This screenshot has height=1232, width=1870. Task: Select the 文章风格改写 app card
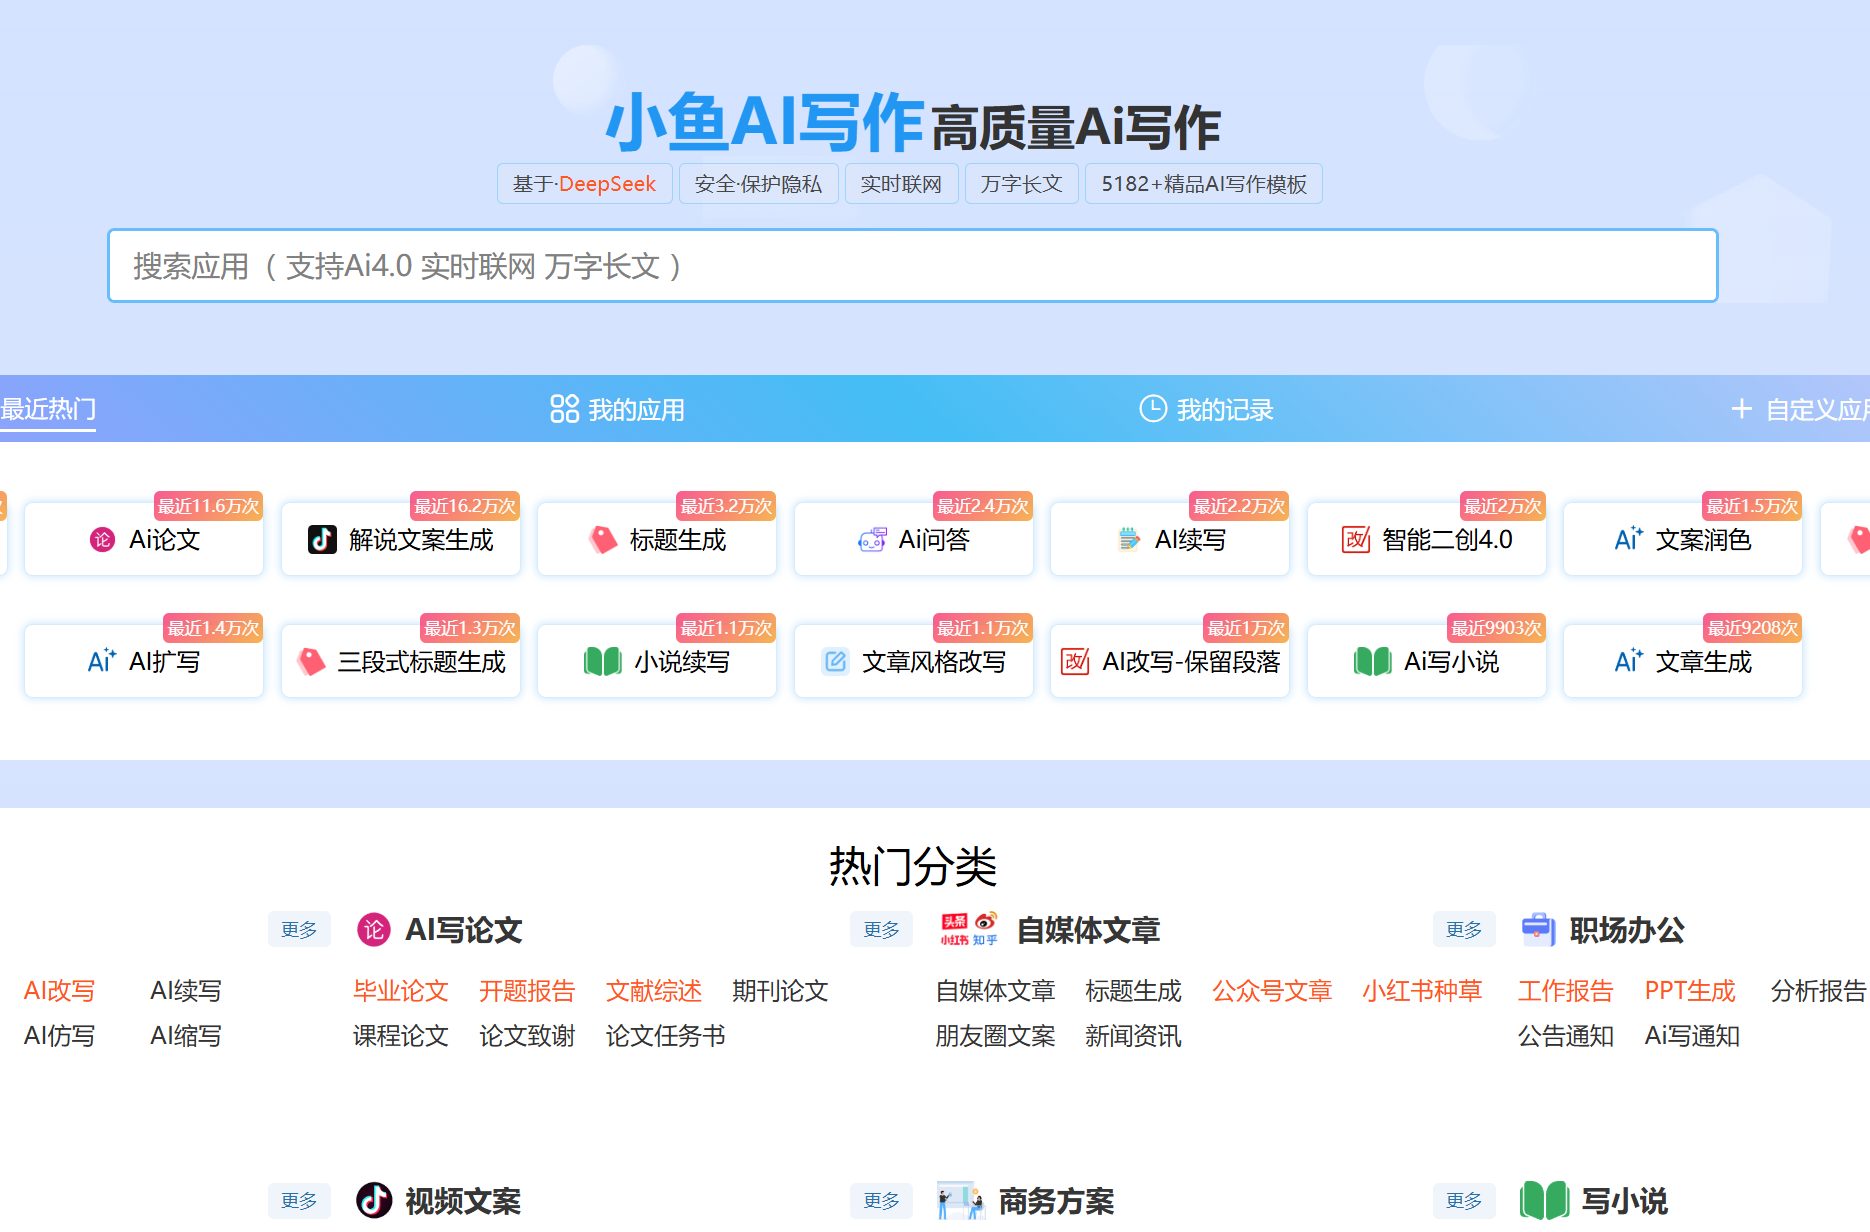(x=913, y=662)
